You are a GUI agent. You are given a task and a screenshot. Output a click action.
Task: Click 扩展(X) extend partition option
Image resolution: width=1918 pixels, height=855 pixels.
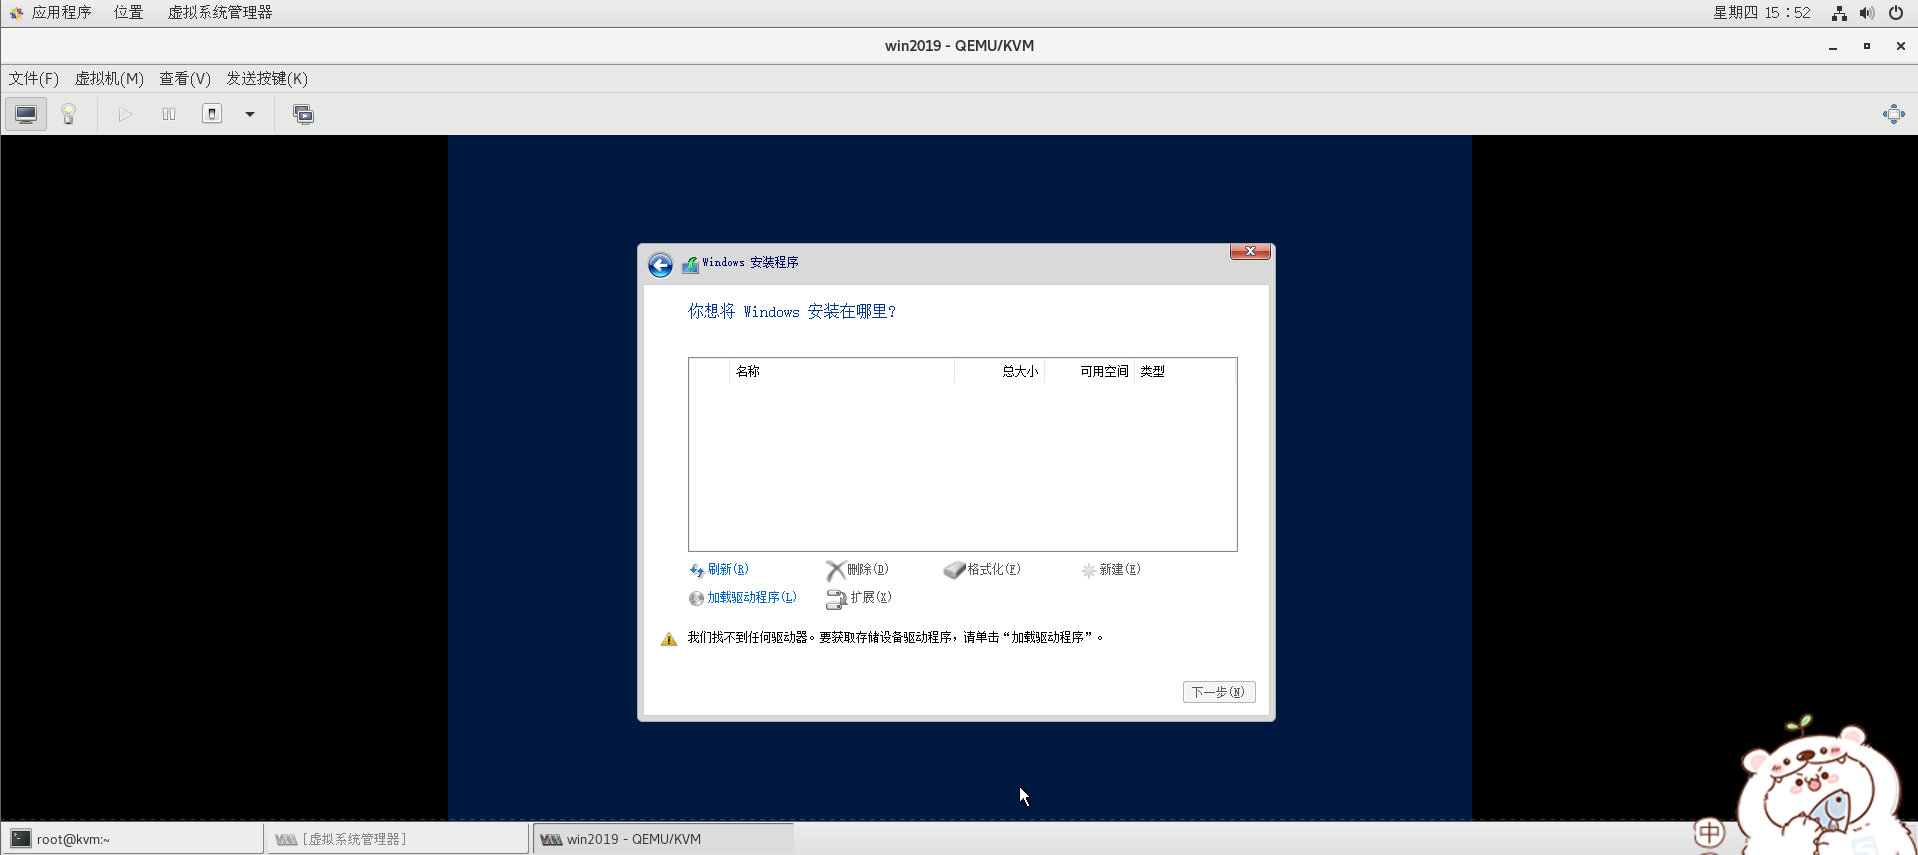point(871,597)
